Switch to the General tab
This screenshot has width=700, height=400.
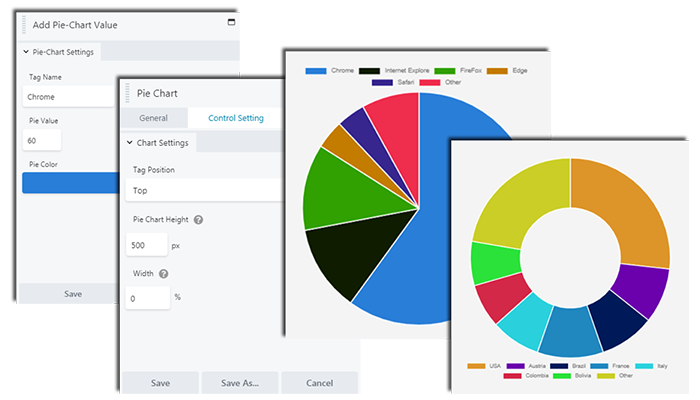coord(153,118)
